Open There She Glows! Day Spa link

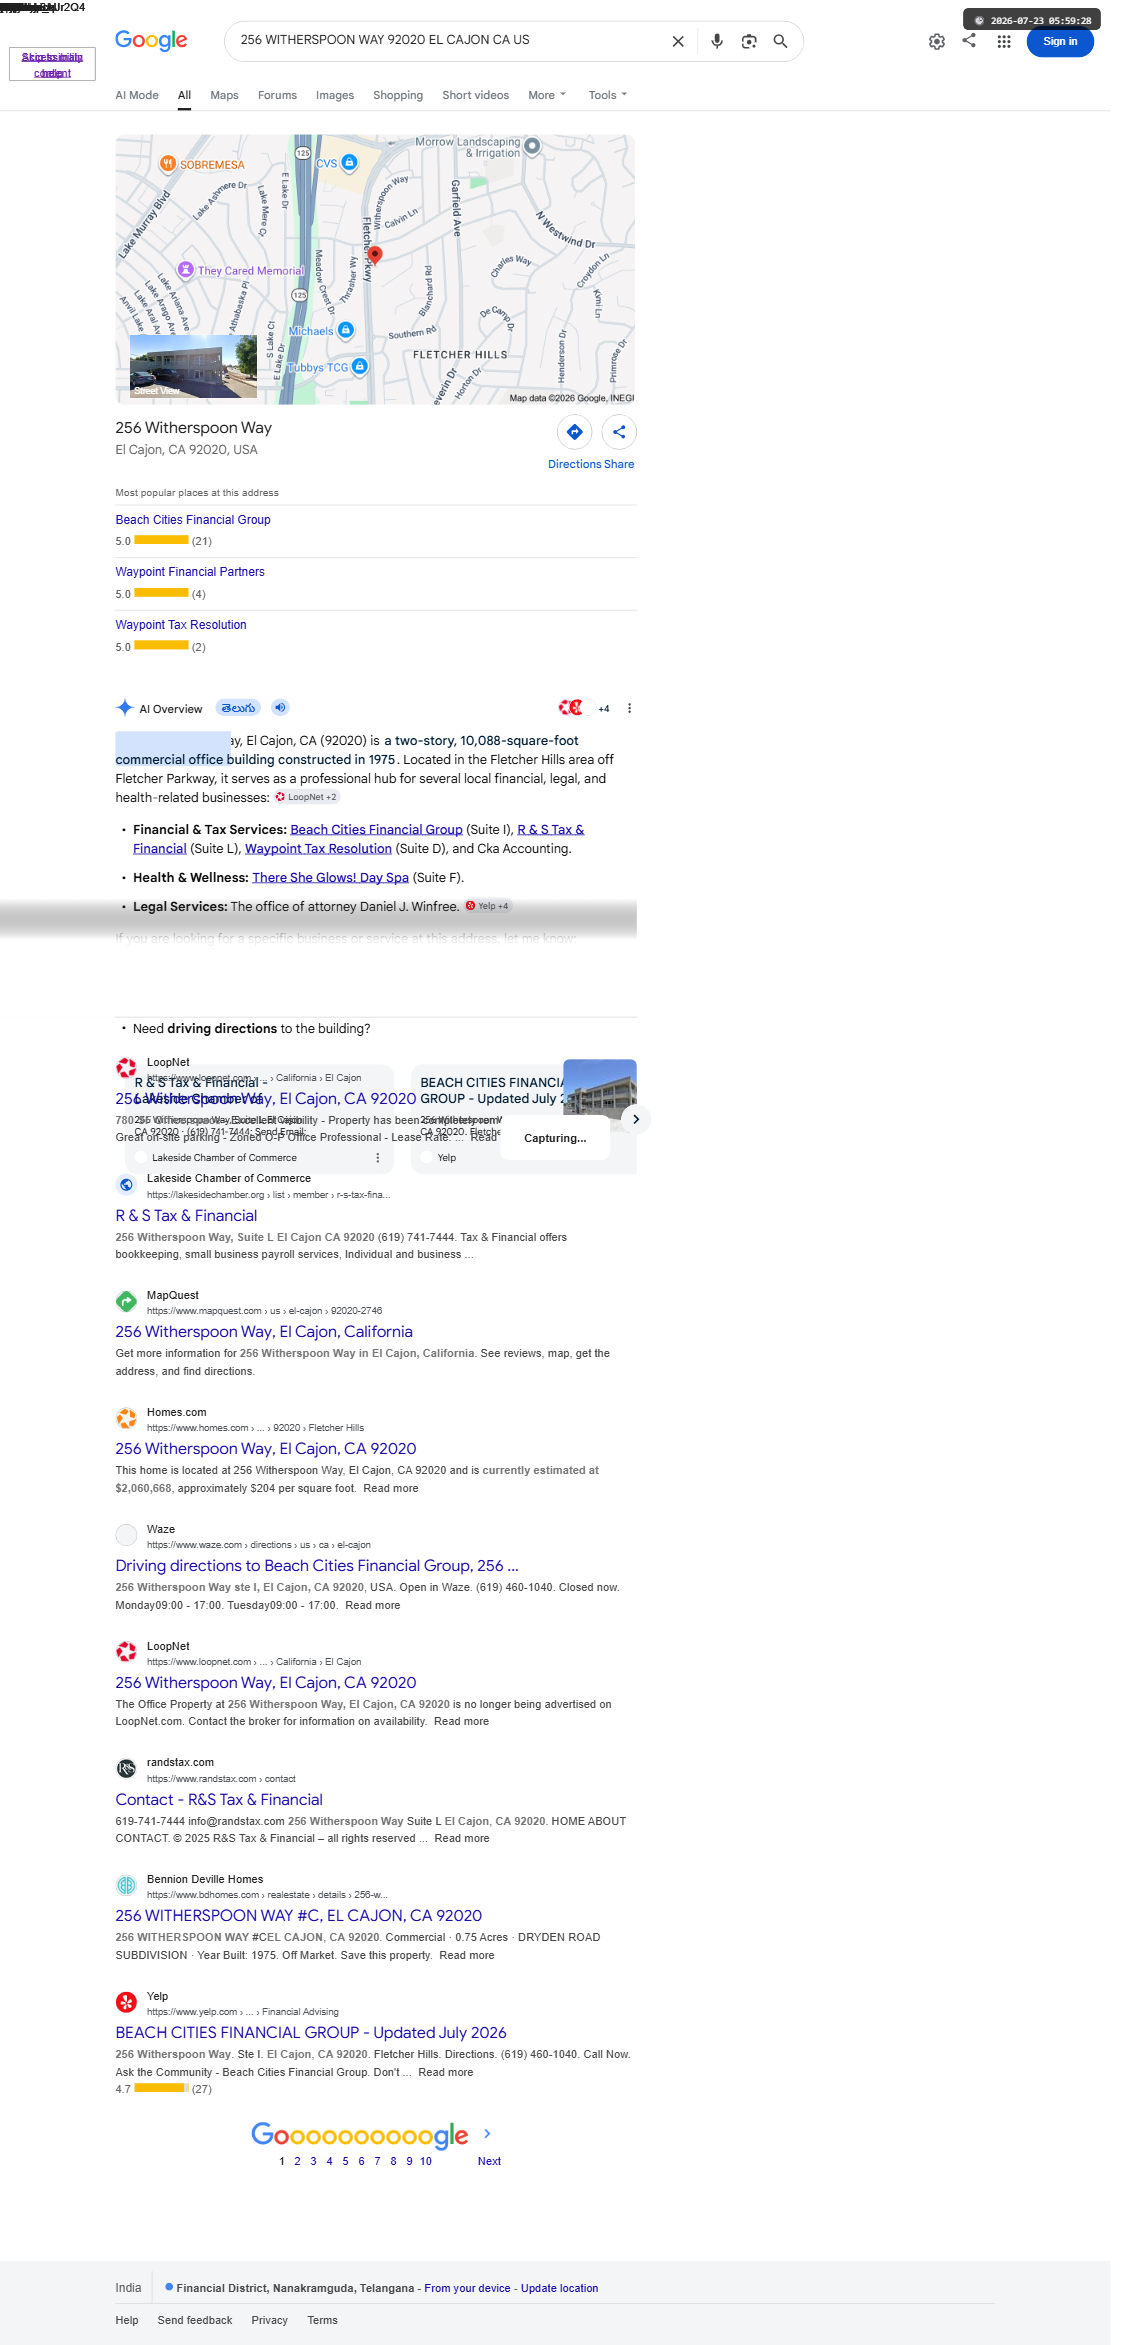pos(330,878)
